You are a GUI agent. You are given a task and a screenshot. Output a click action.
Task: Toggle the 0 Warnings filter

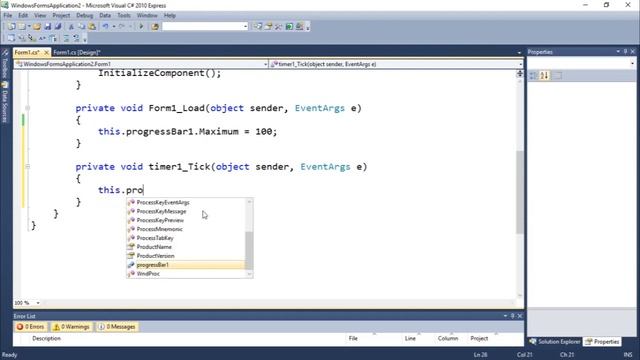click(x=71, y=327)
